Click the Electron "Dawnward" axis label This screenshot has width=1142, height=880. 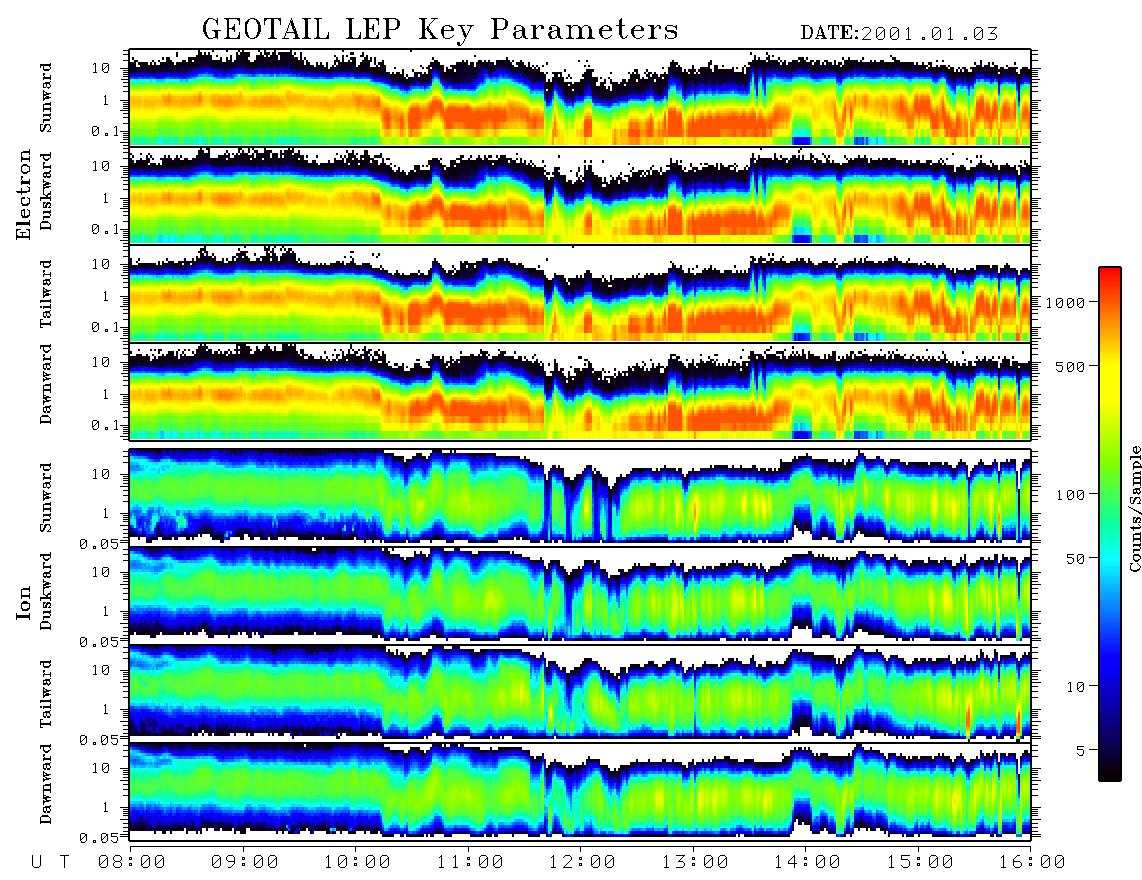[46, 385]
